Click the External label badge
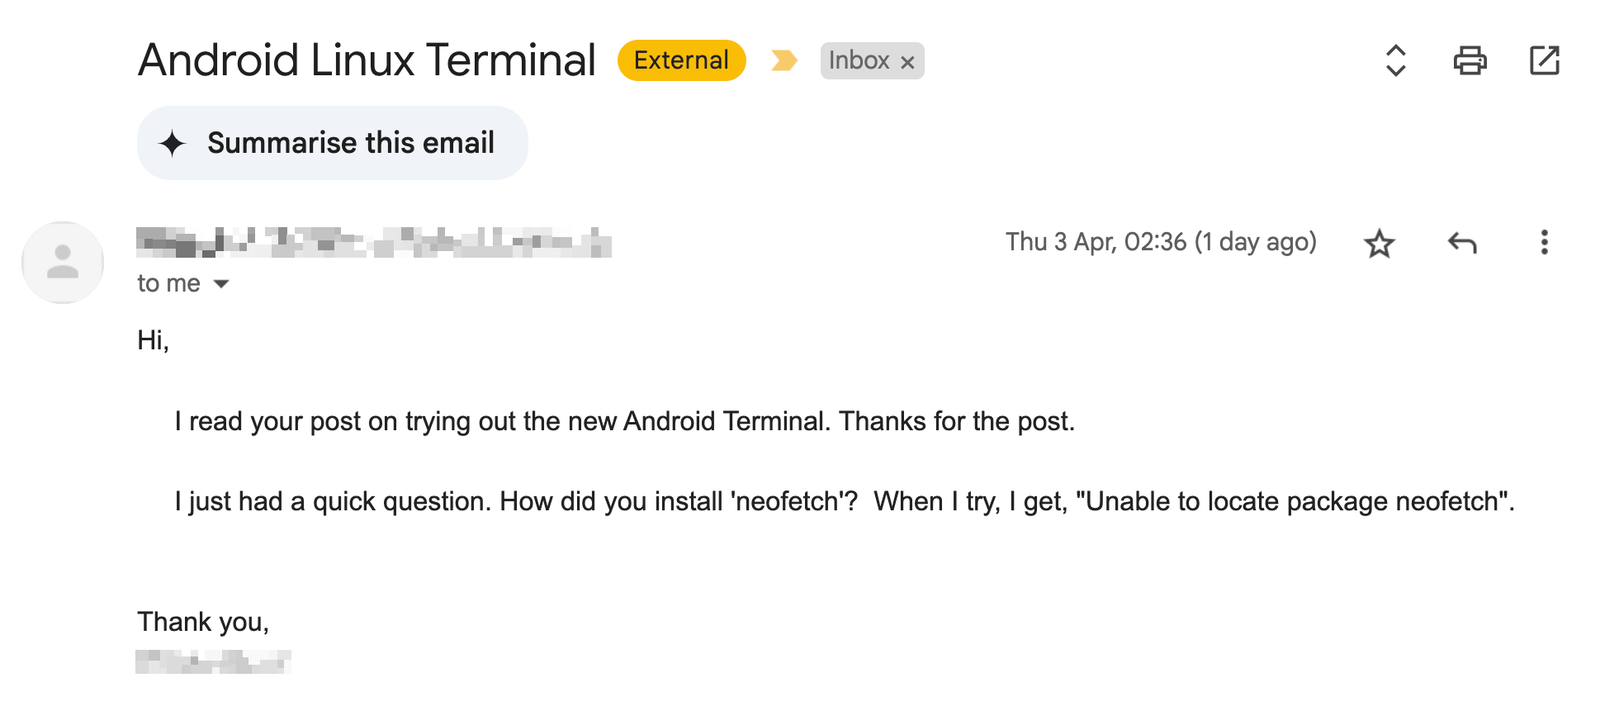This screenshot has width=1600, height=702. (680, 60)
